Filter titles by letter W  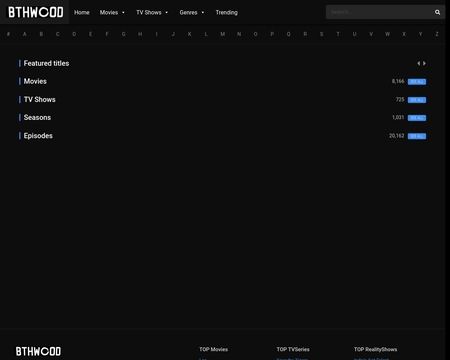click(388, 34)
